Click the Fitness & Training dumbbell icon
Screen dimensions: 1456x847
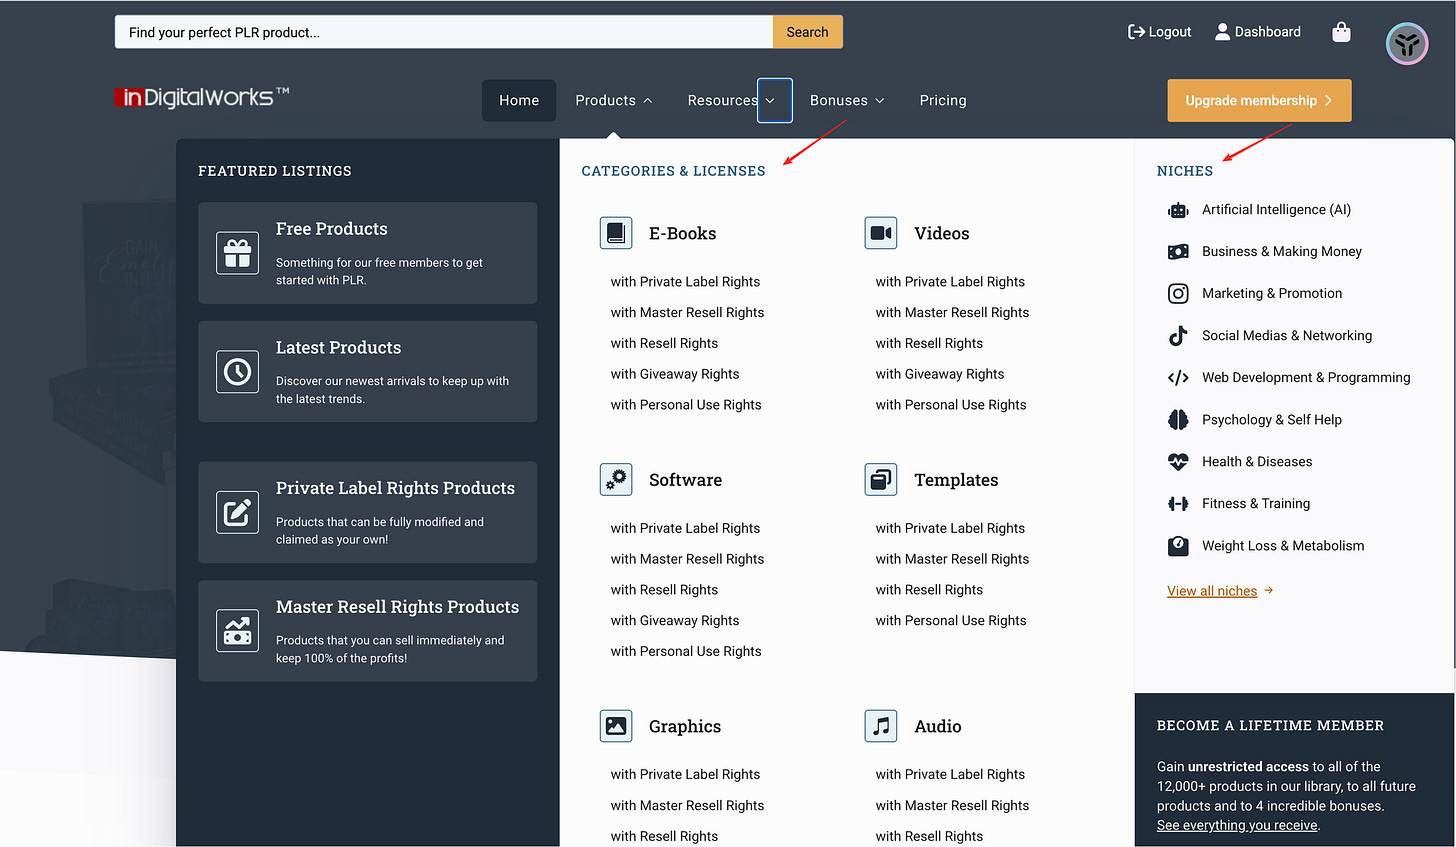(1178, 504)
